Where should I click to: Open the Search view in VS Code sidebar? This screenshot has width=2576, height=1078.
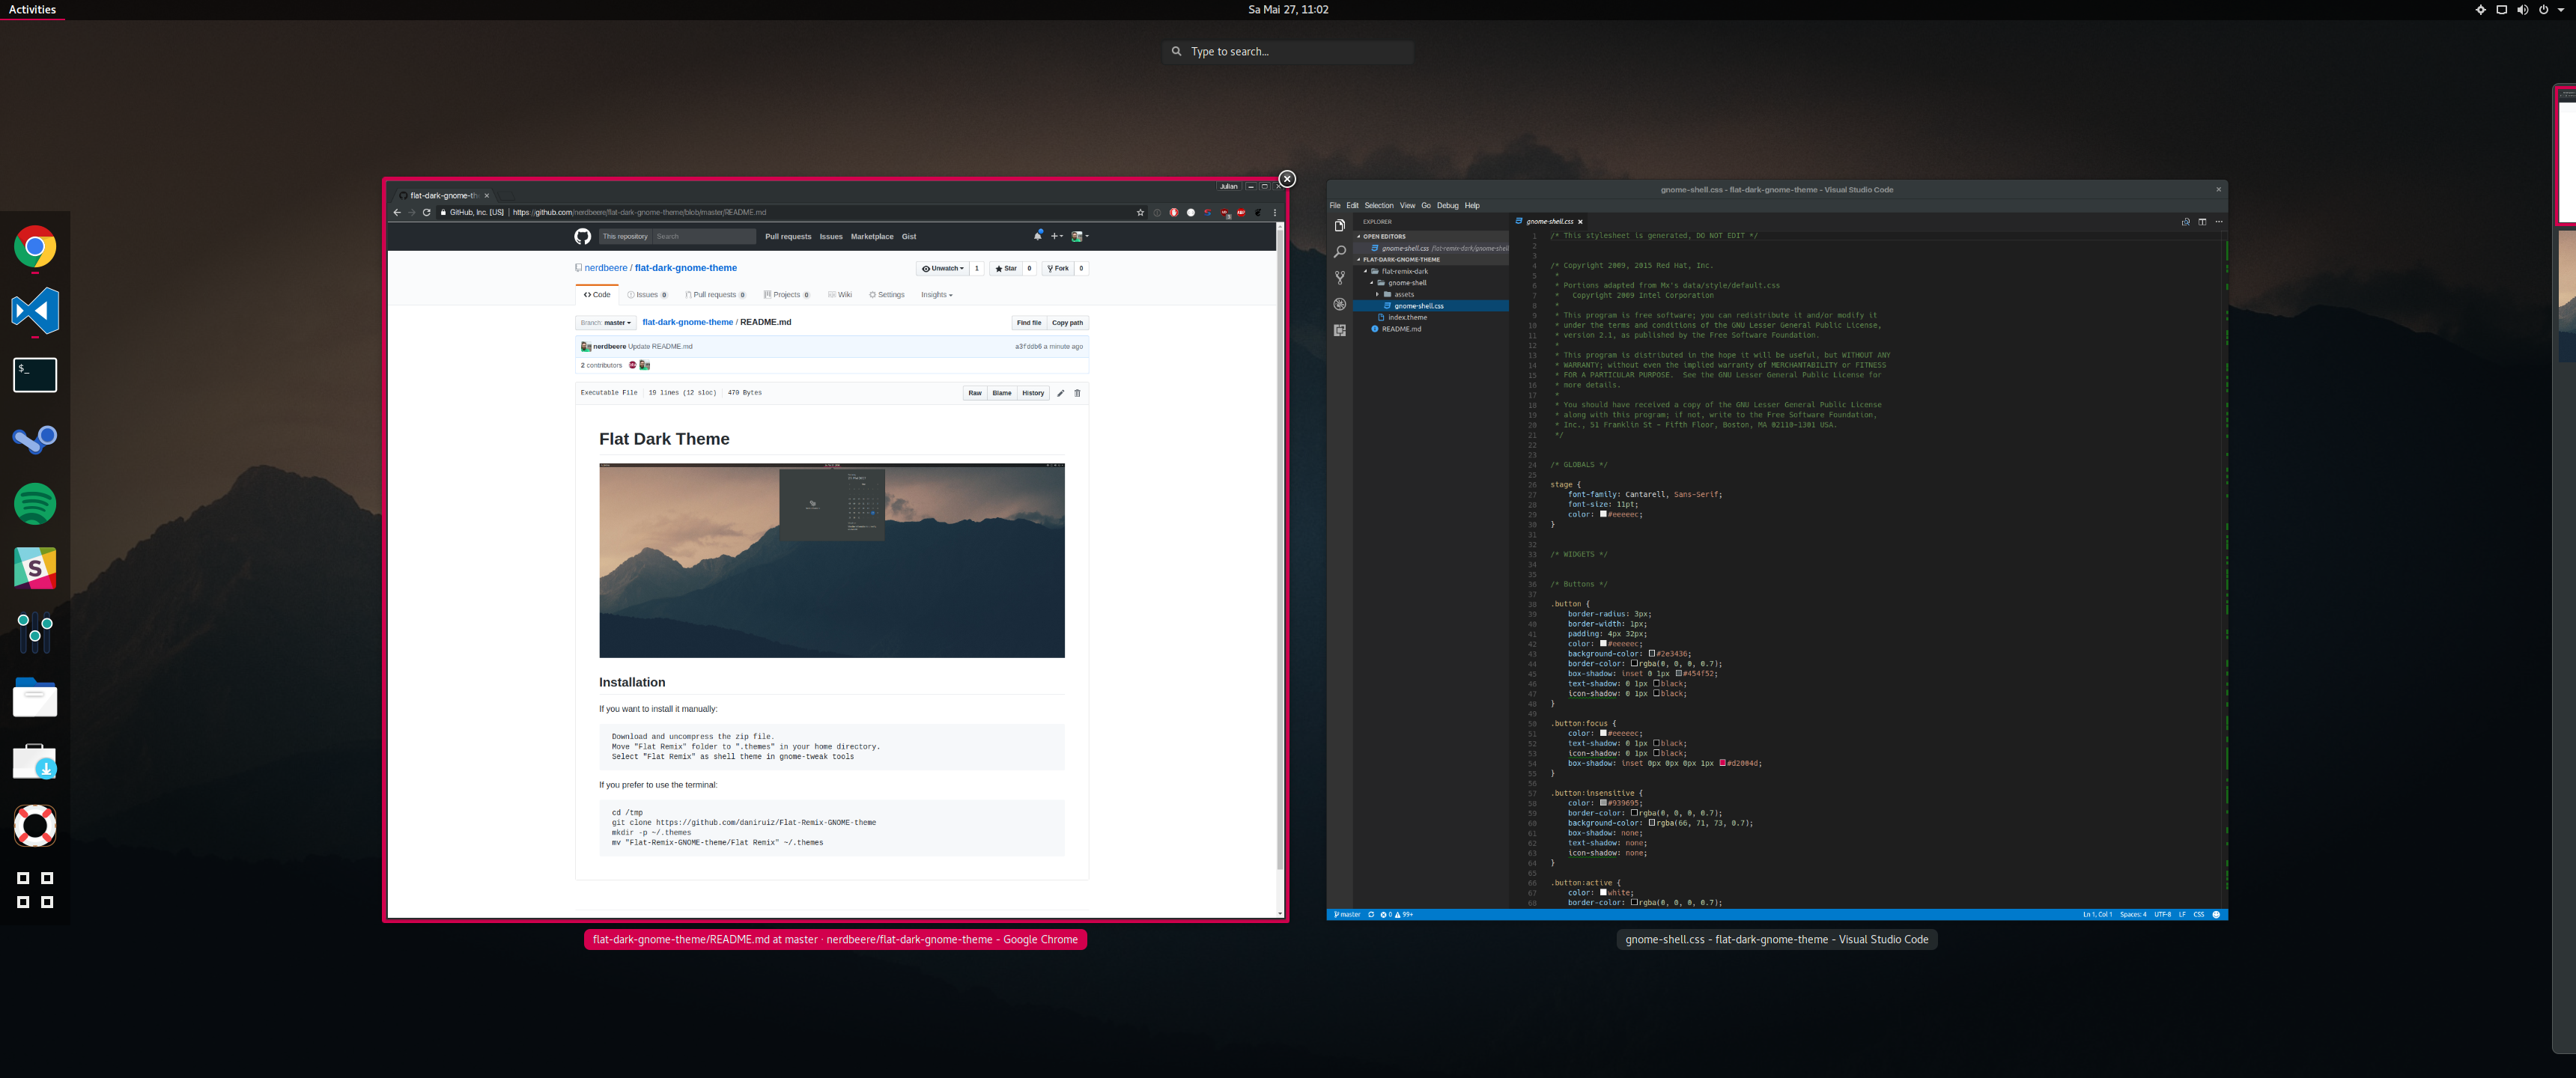point(1339,252)
